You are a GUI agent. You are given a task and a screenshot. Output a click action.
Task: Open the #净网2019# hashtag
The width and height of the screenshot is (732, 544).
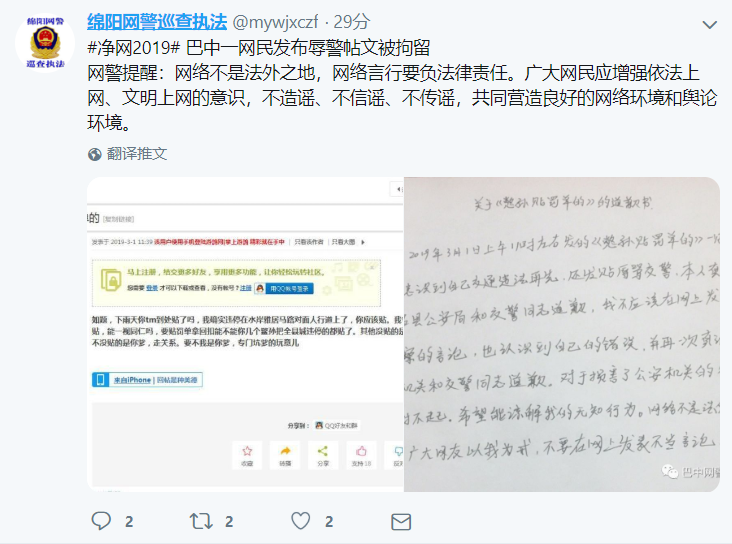point(134,48)
